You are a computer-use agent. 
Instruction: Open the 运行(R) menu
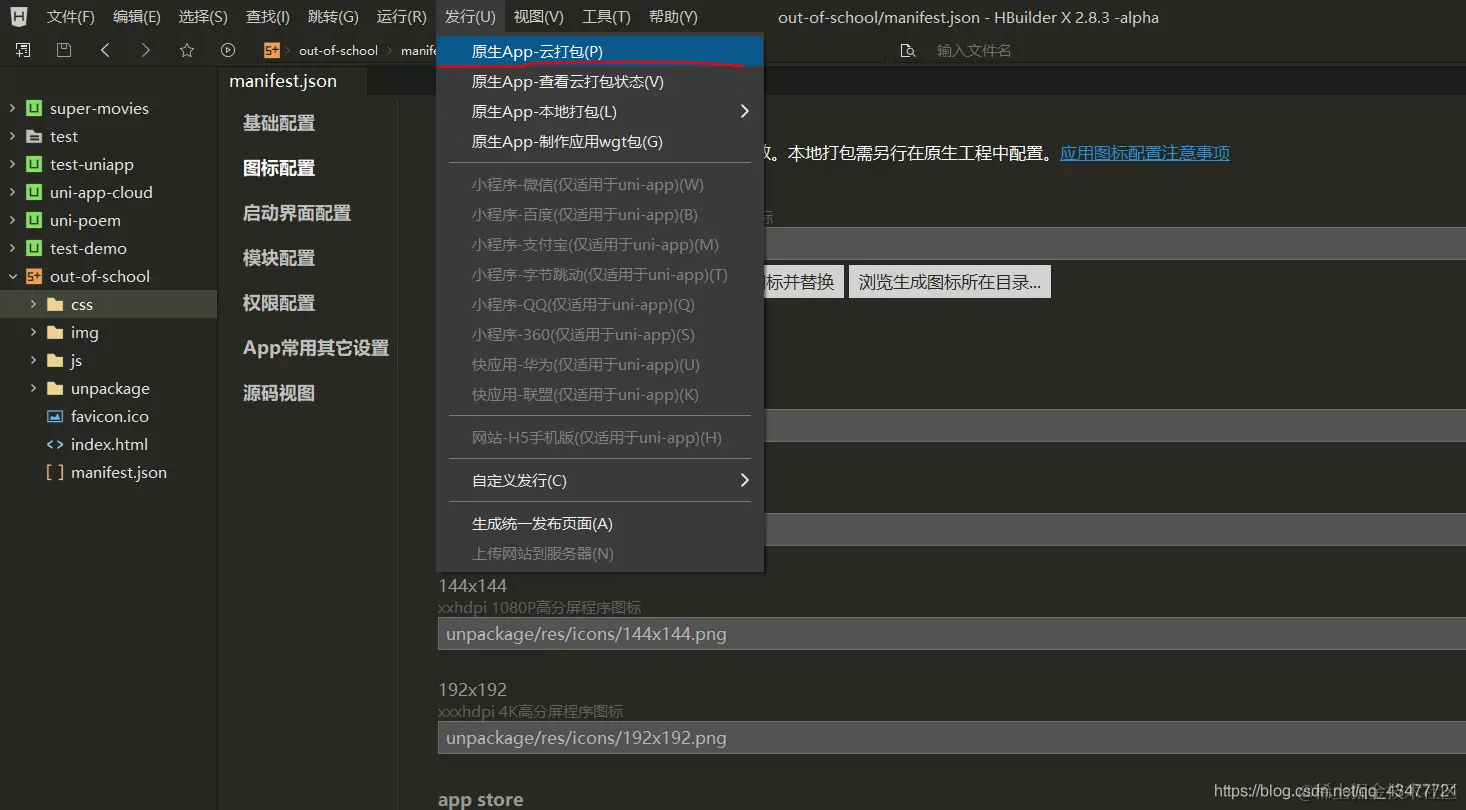click(401, 17)
